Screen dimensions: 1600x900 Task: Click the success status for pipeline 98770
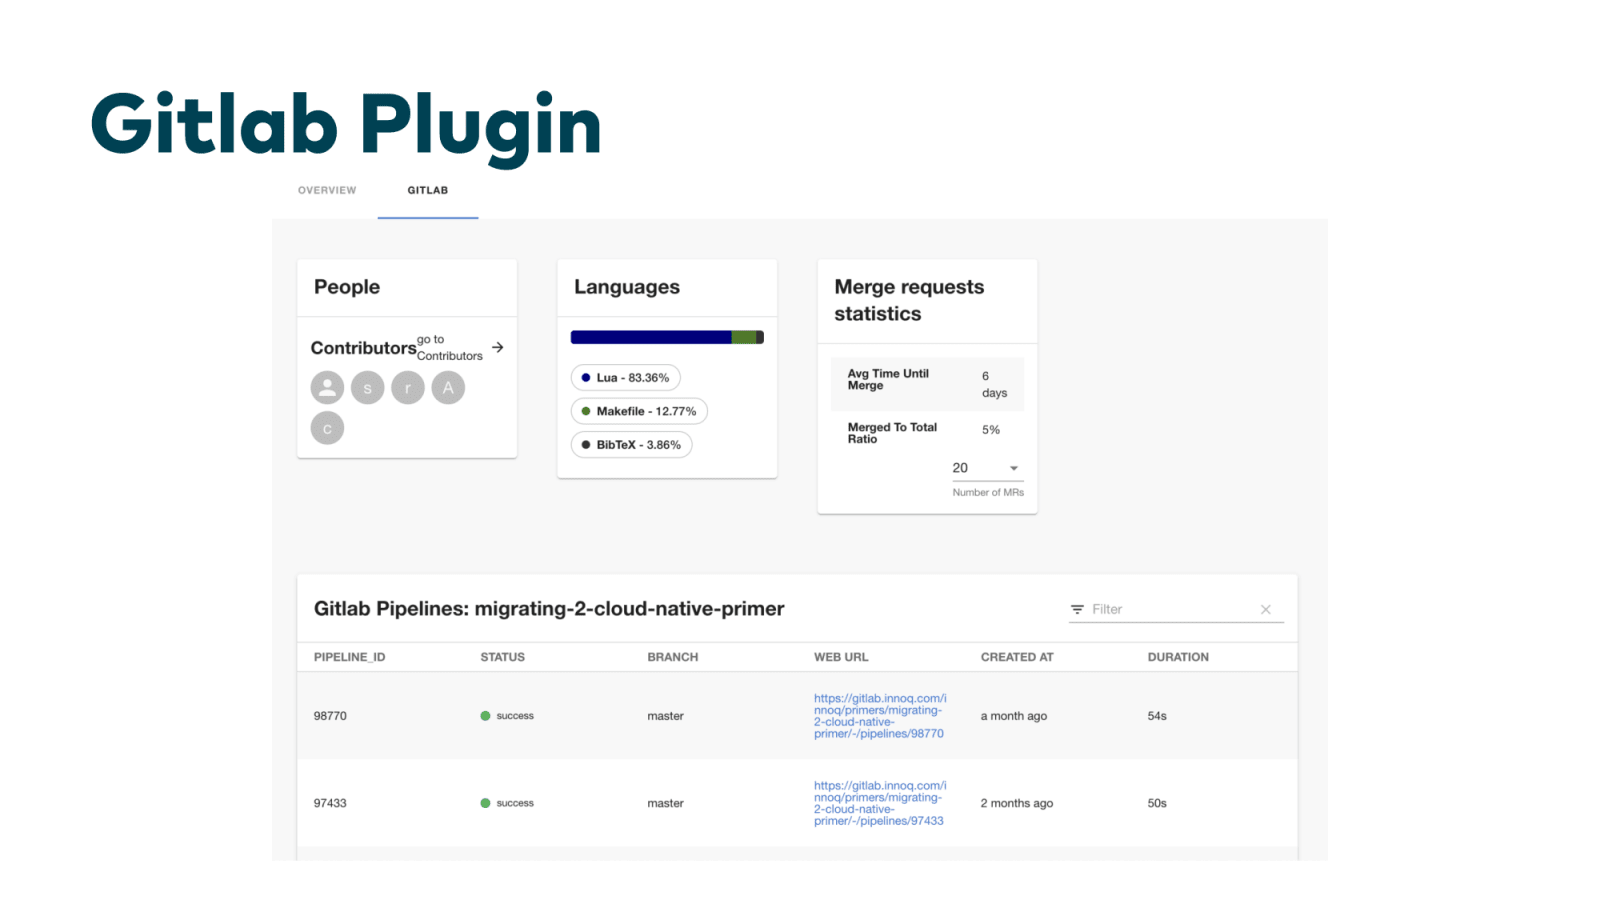click(507, 716)
